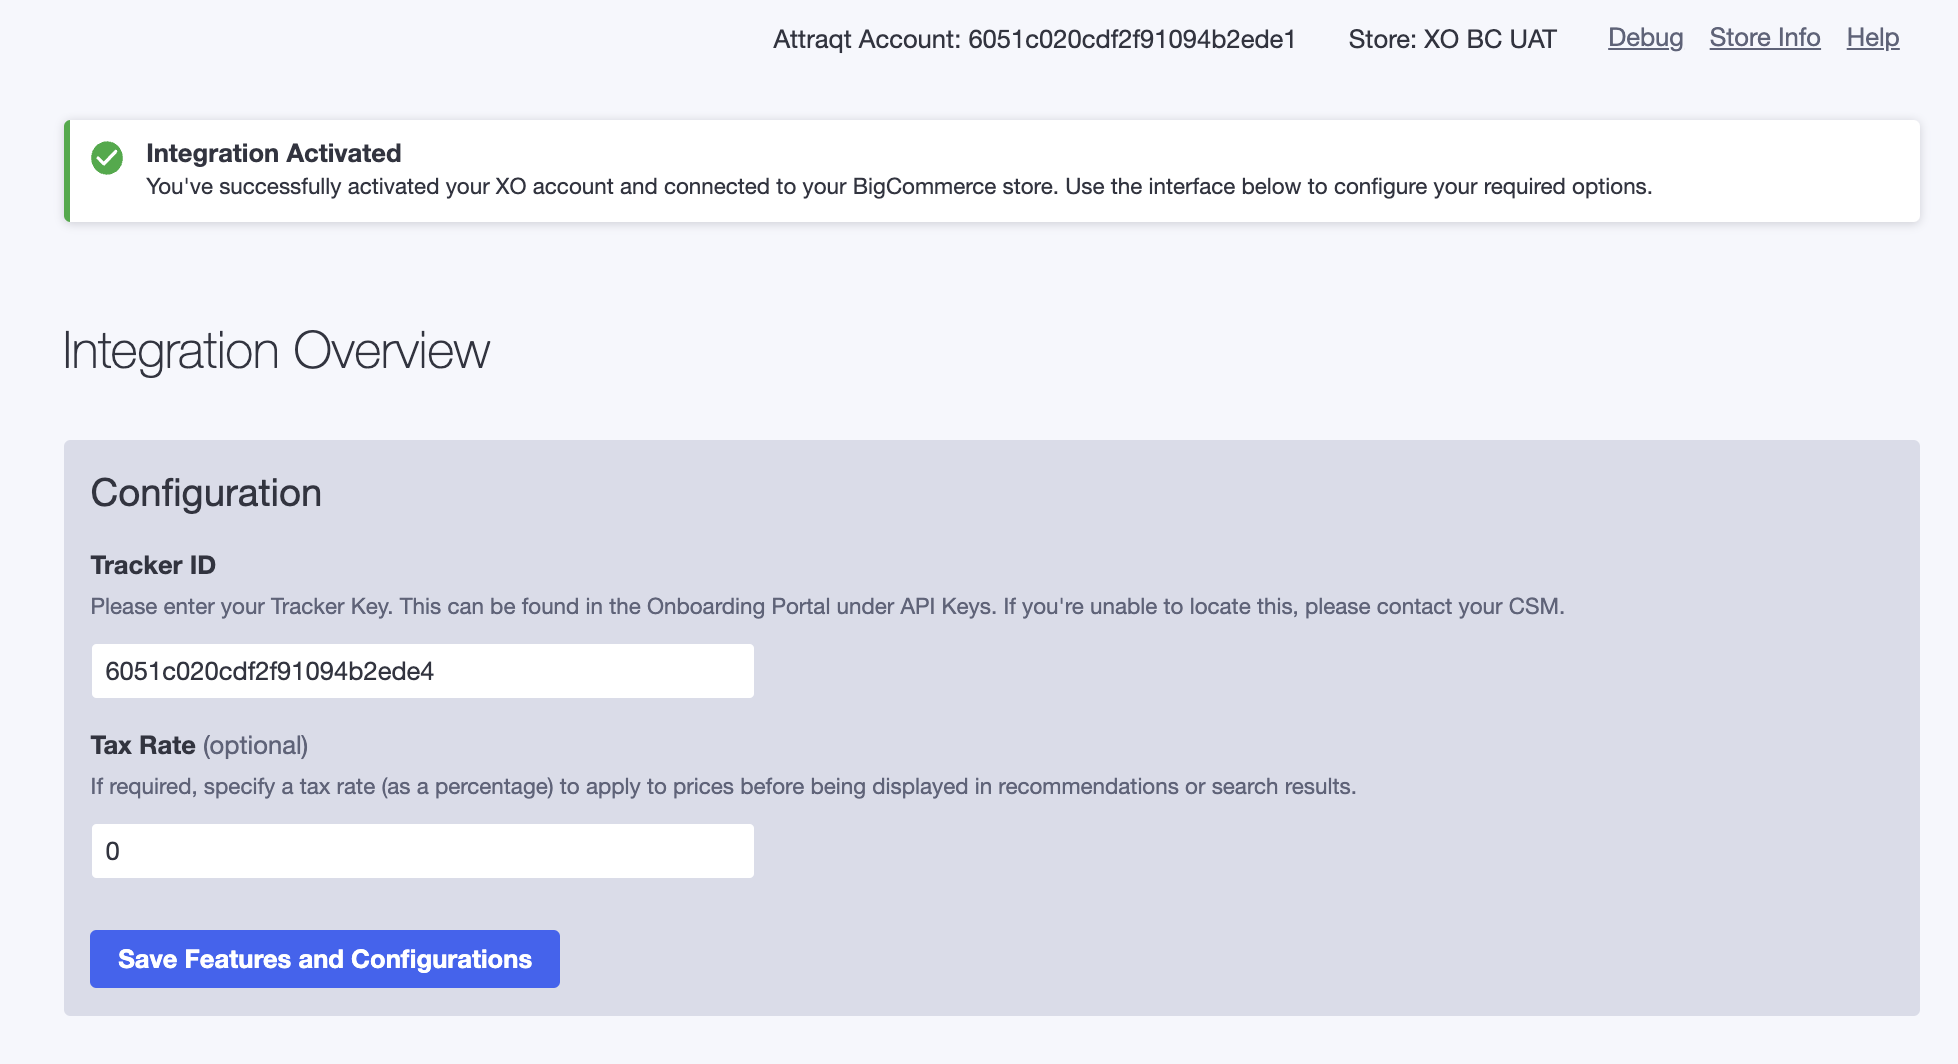Click Save Features and Configurations button
The width and height of the screenshot is (1958, 1064).
point(325,959)
